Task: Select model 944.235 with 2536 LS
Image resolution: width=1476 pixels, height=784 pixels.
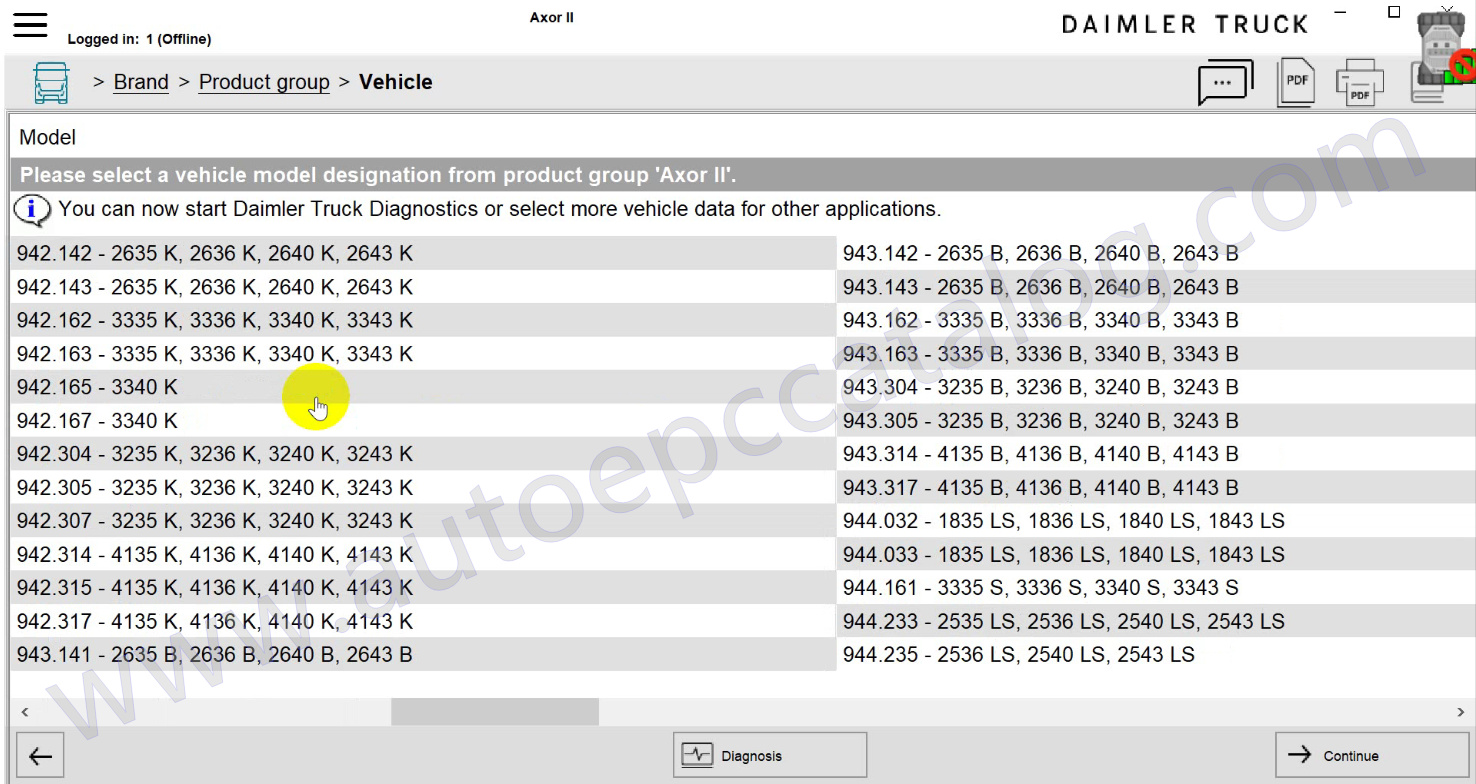Action: (1018, 655)
